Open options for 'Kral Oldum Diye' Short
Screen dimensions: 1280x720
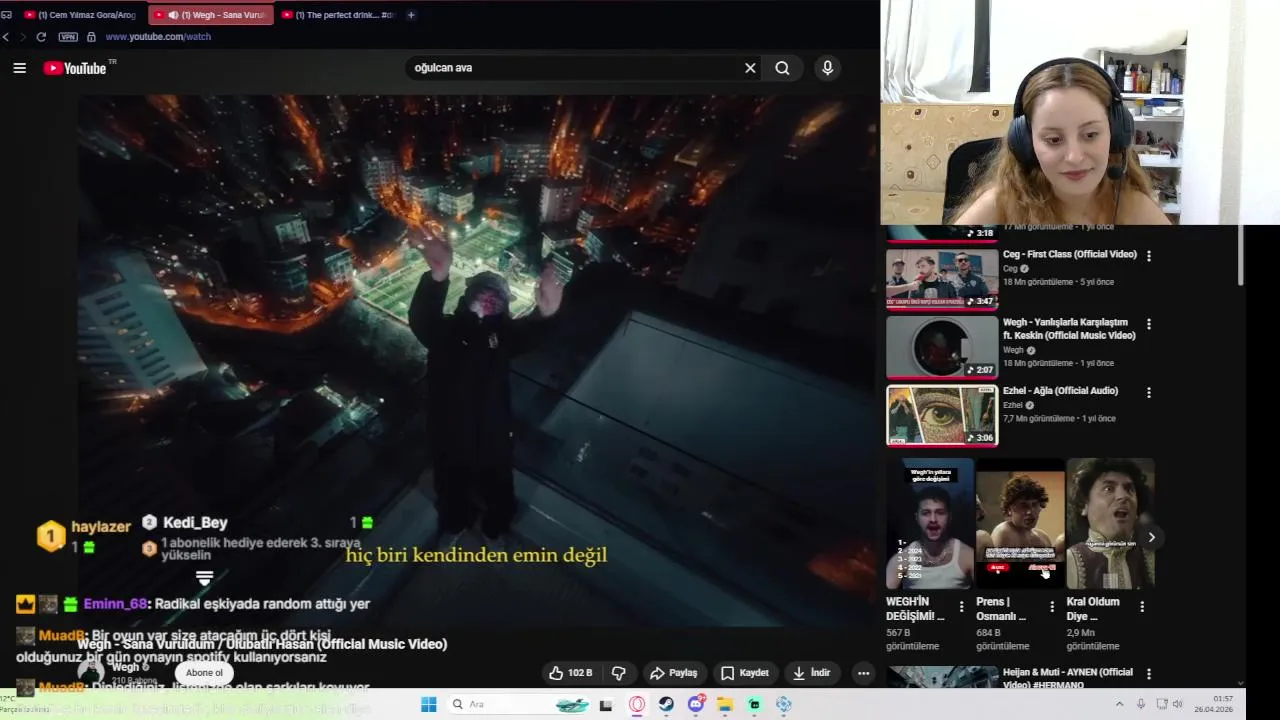1141,606
